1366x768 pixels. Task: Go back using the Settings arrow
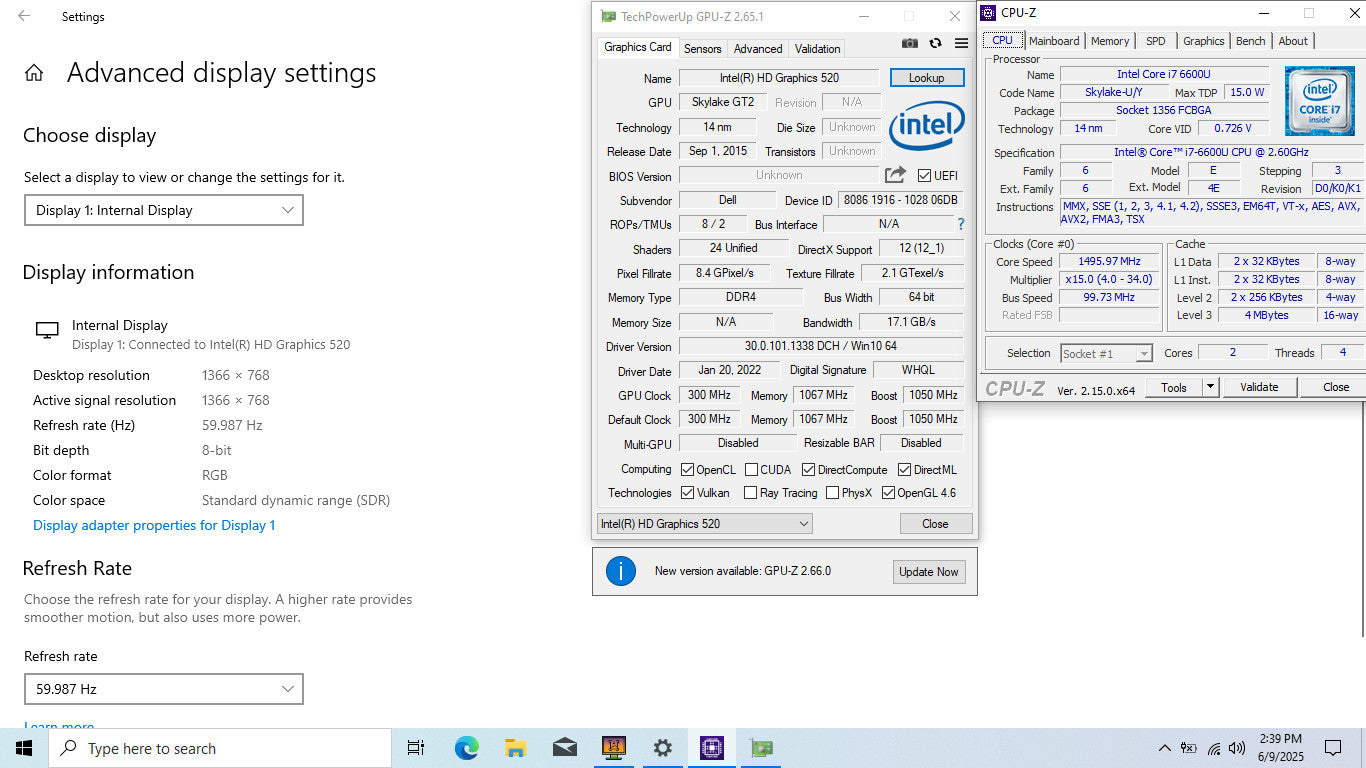[24, 16]
